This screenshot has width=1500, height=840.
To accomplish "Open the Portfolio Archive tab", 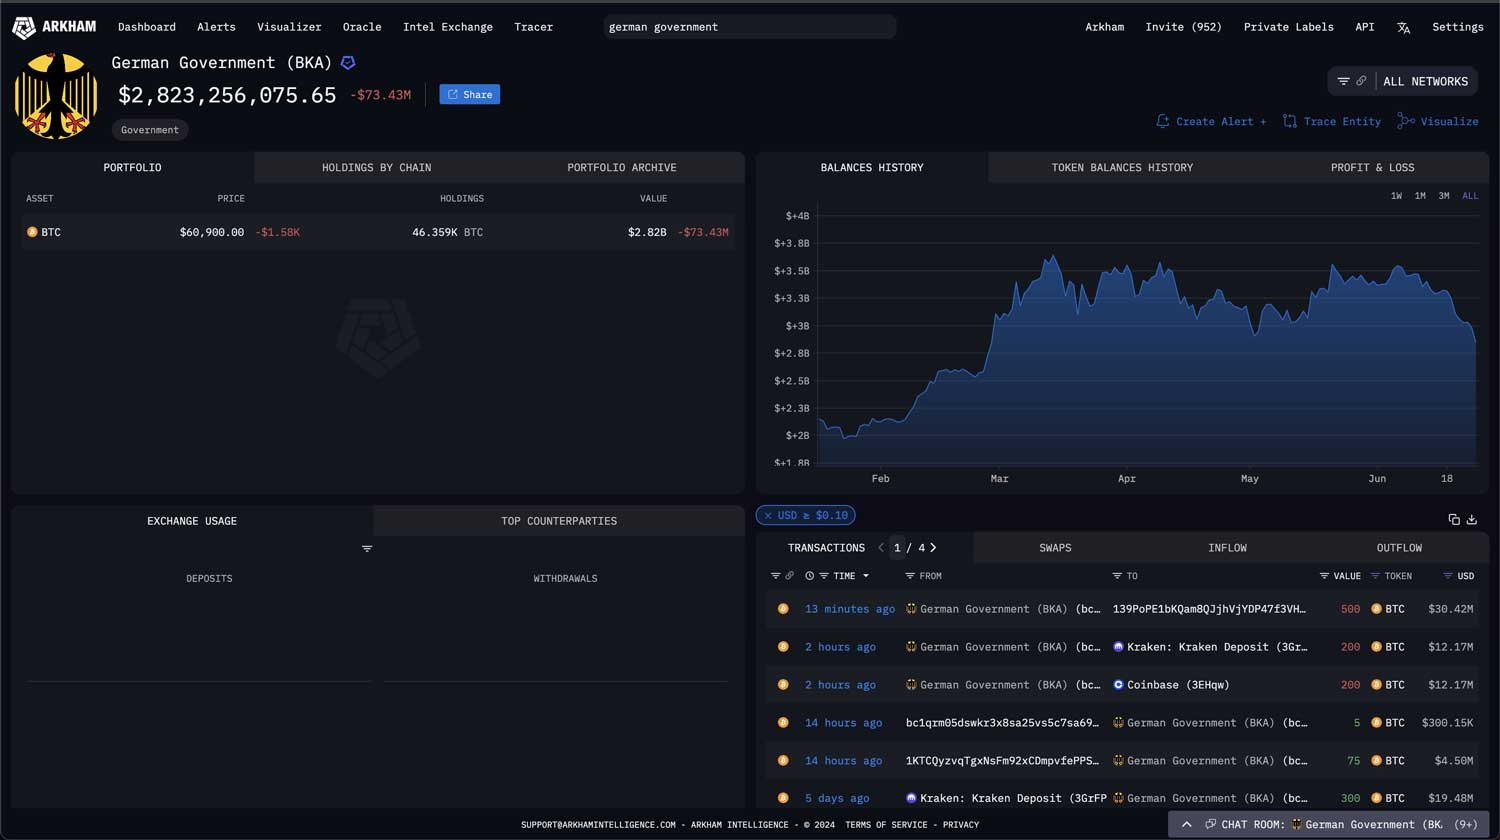I will [622, 167].
